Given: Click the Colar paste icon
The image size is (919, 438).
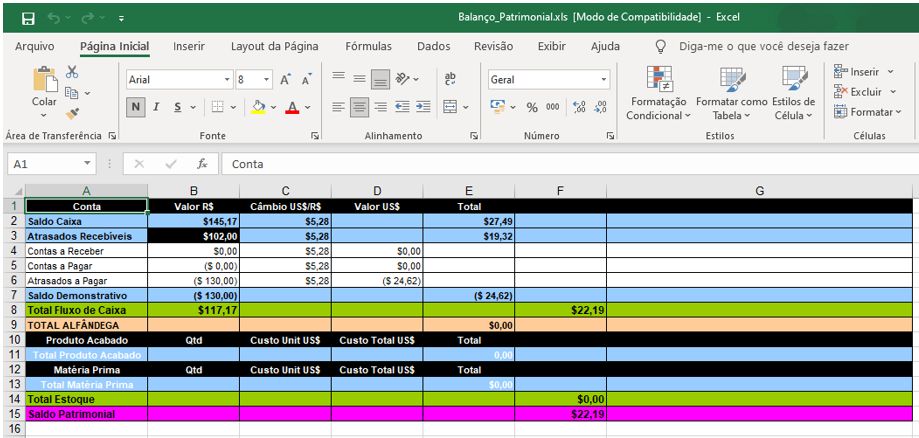Looking at the screenshot, I should (x=44, y=79).
